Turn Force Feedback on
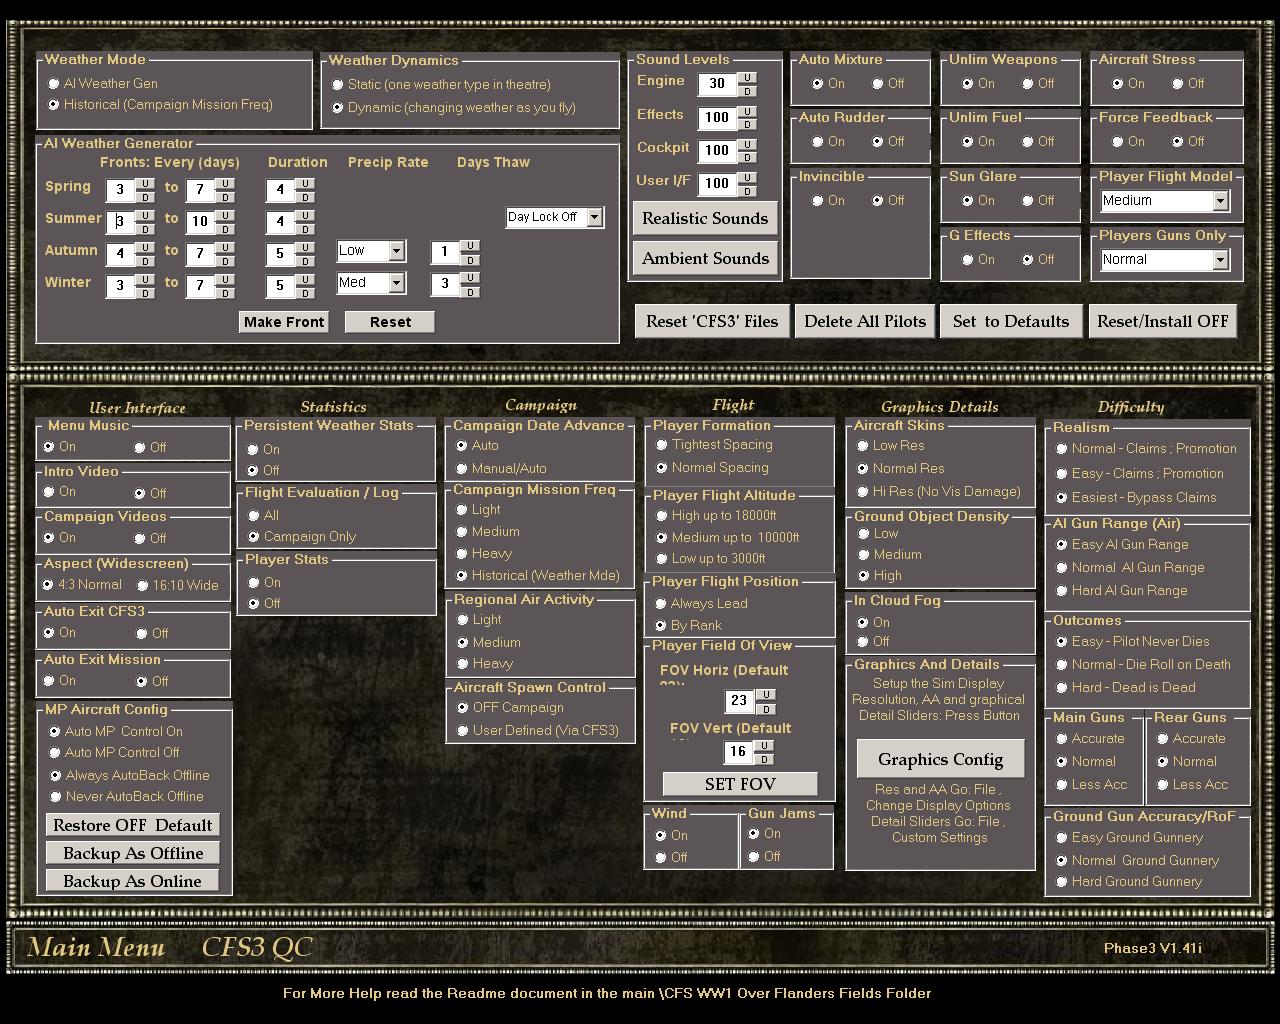Screen dimensions: 1280x1024 1117,142
